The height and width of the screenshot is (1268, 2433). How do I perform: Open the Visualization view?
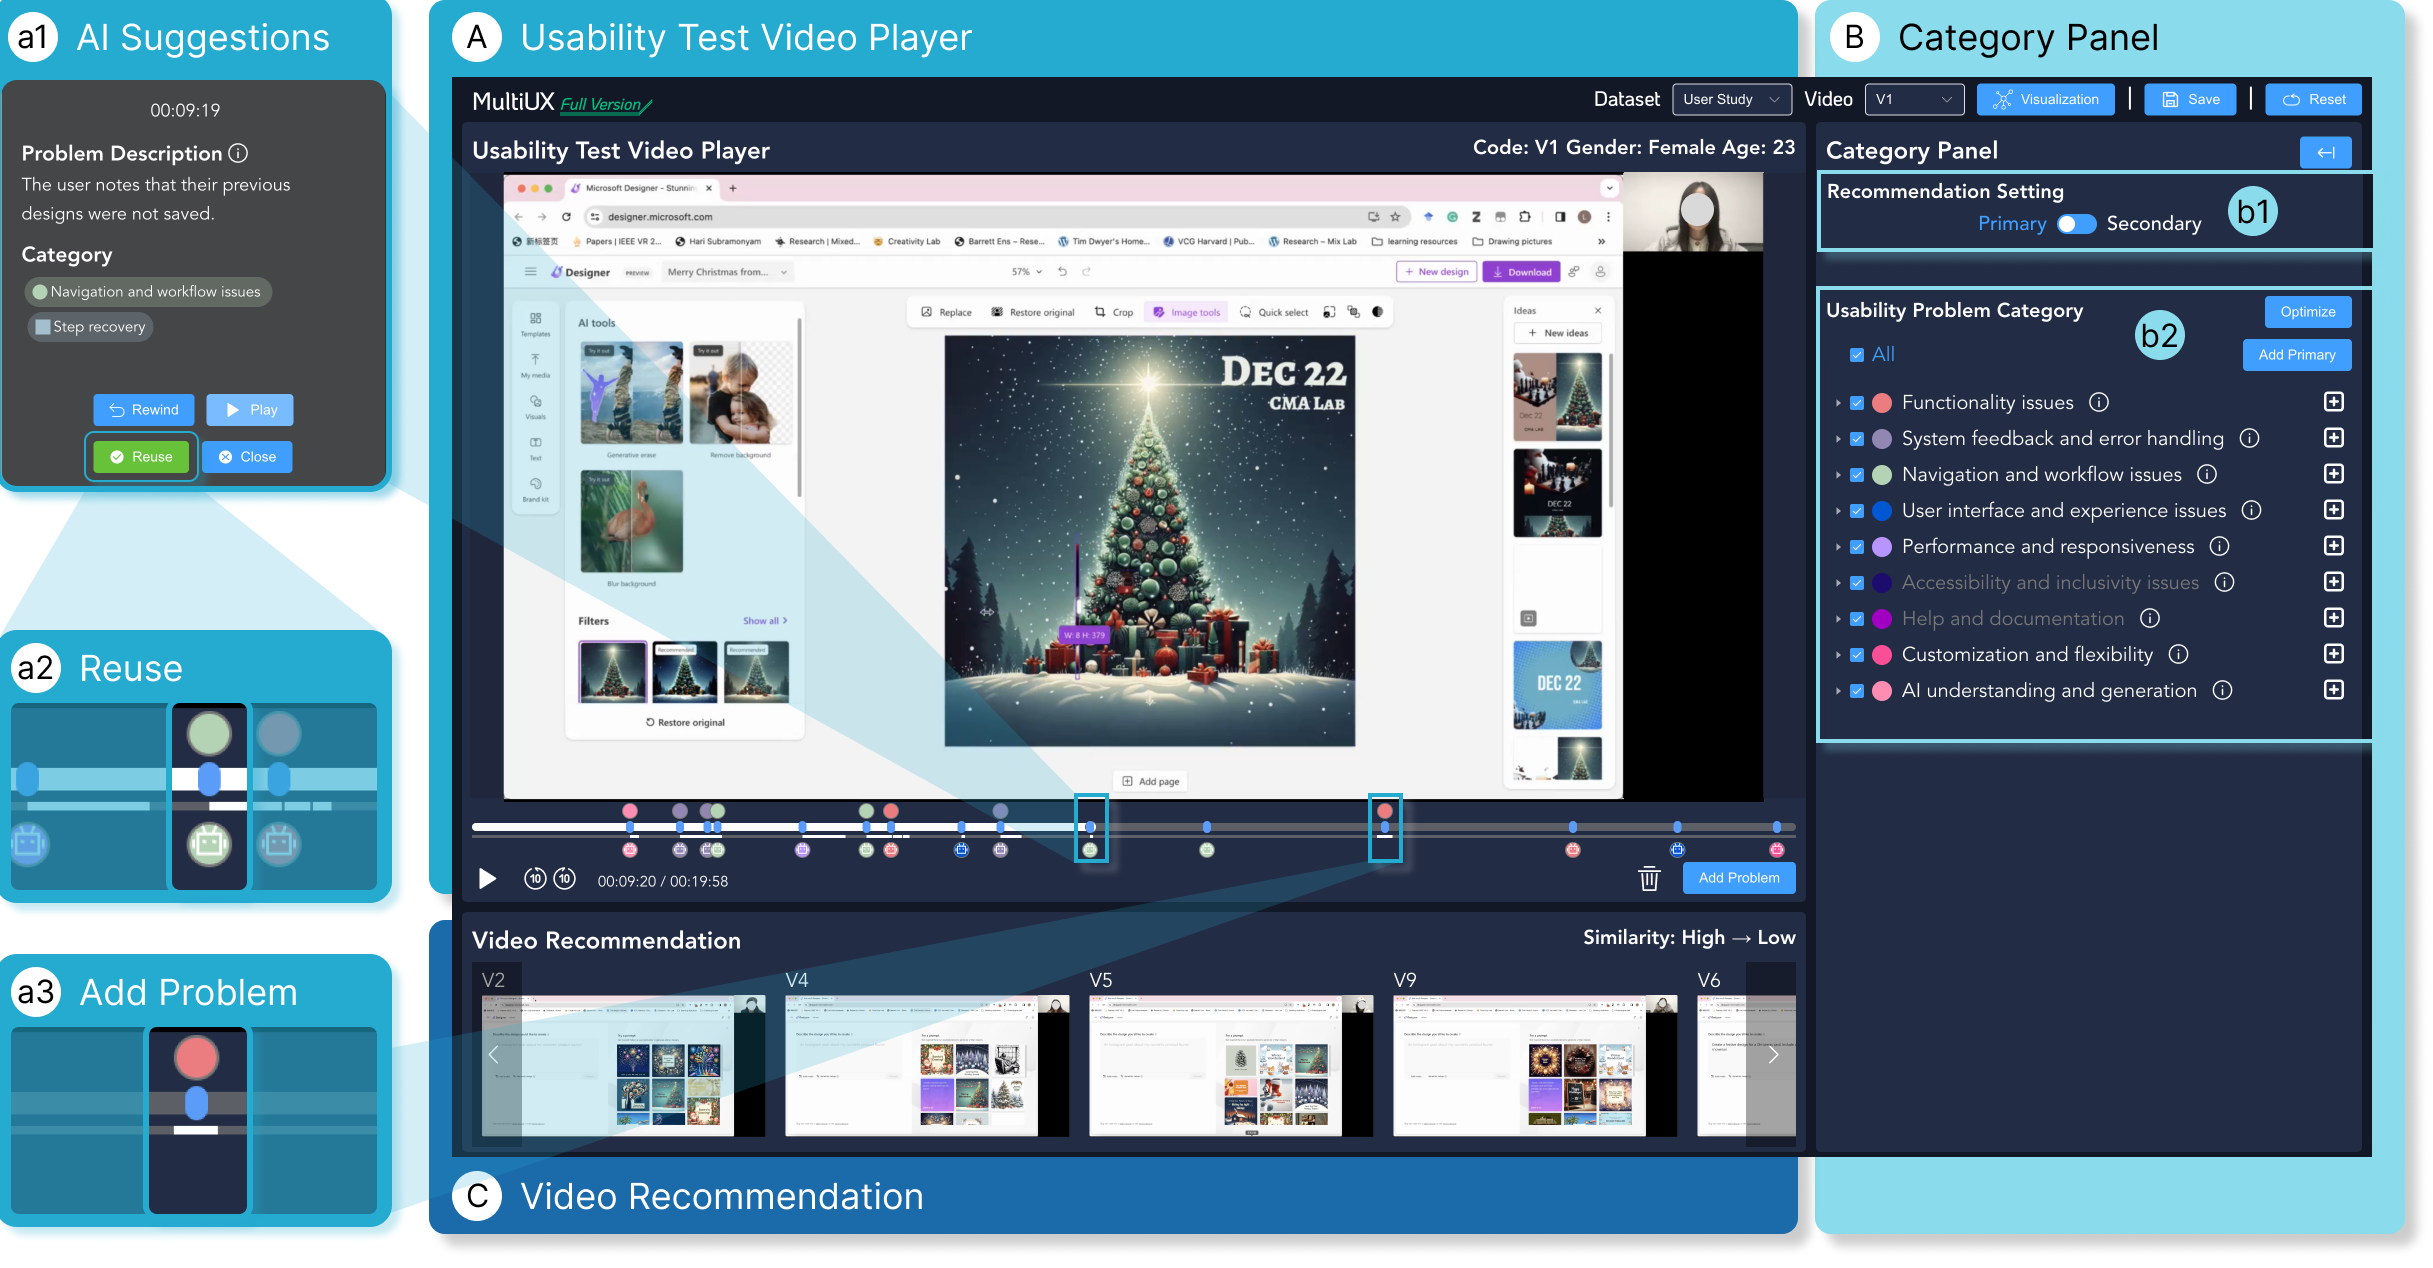[2045, 99]
